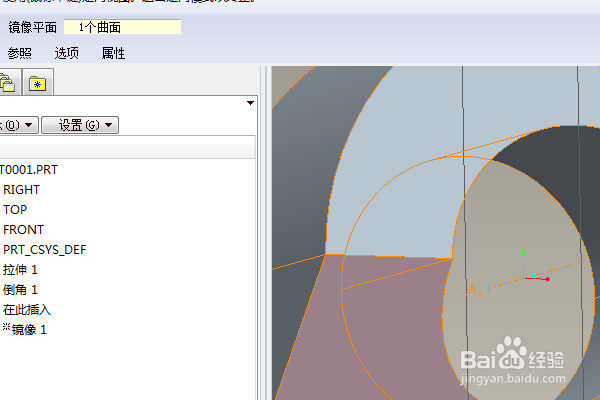
Task: Click the mirror plane collector field
Action: point(122,27)
